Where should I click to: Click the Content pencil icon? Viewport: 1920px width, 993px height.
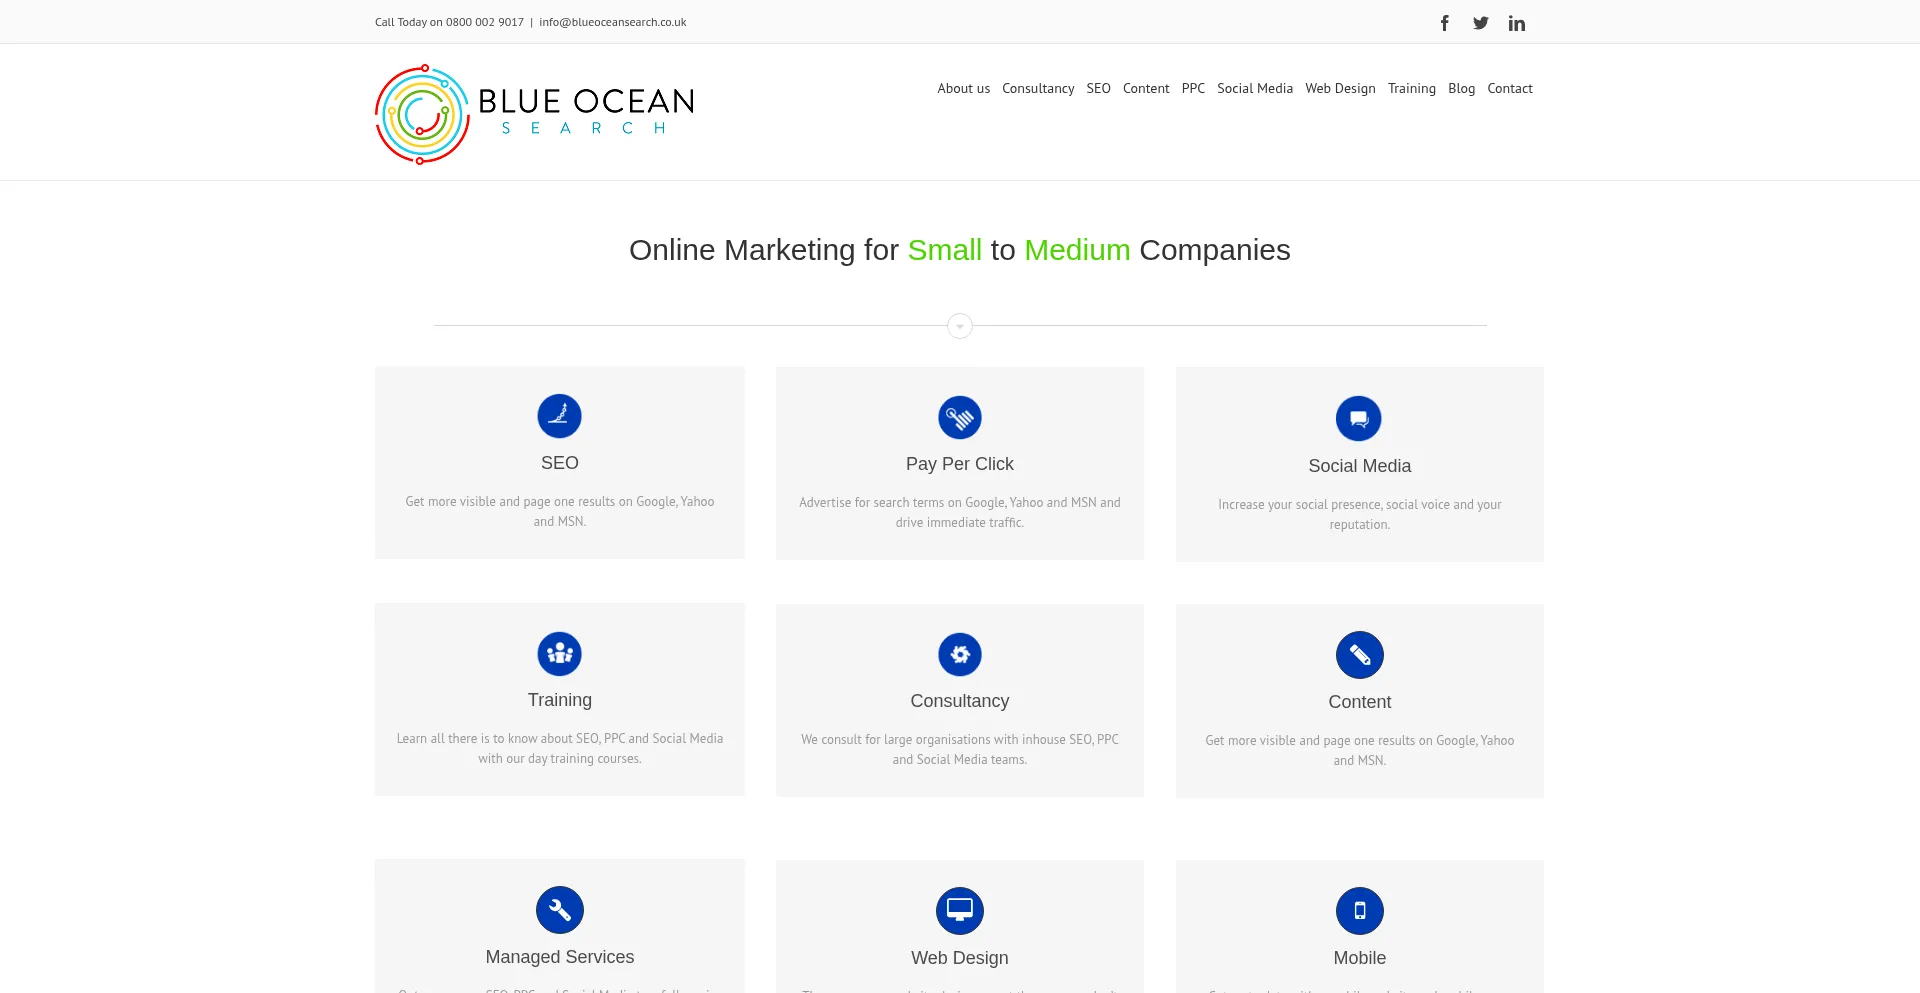(x=1359, y=655)
